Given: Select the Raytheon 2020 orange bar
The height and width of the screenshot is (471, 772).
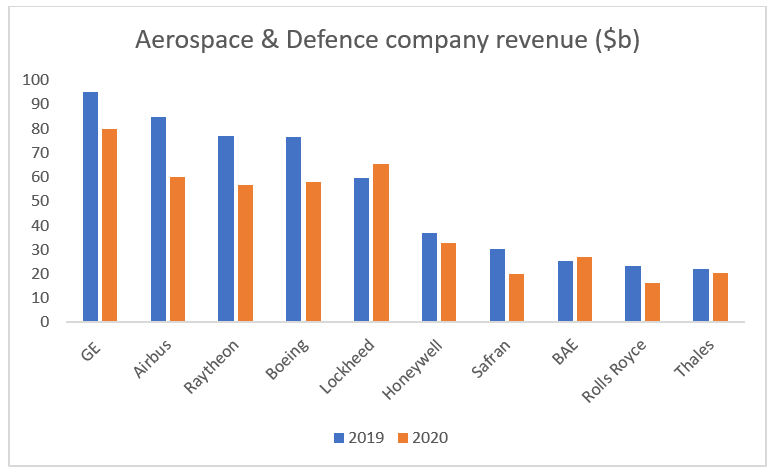Looking at the screenshot, I should [245, 253].
